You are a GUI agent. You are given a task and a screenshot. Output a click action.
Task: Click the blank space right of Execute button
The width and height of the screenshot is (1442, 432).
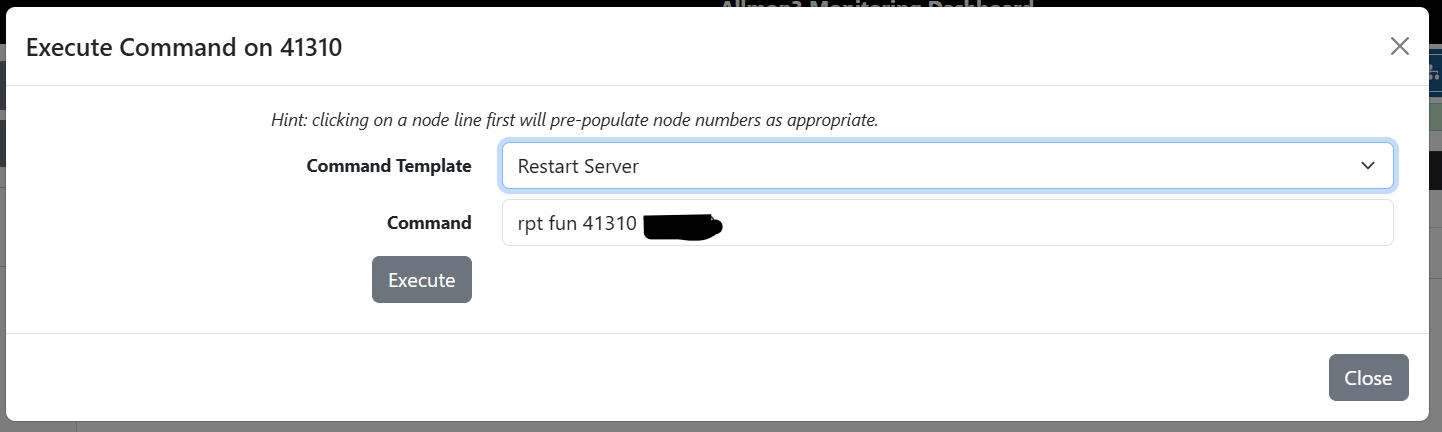900,280
